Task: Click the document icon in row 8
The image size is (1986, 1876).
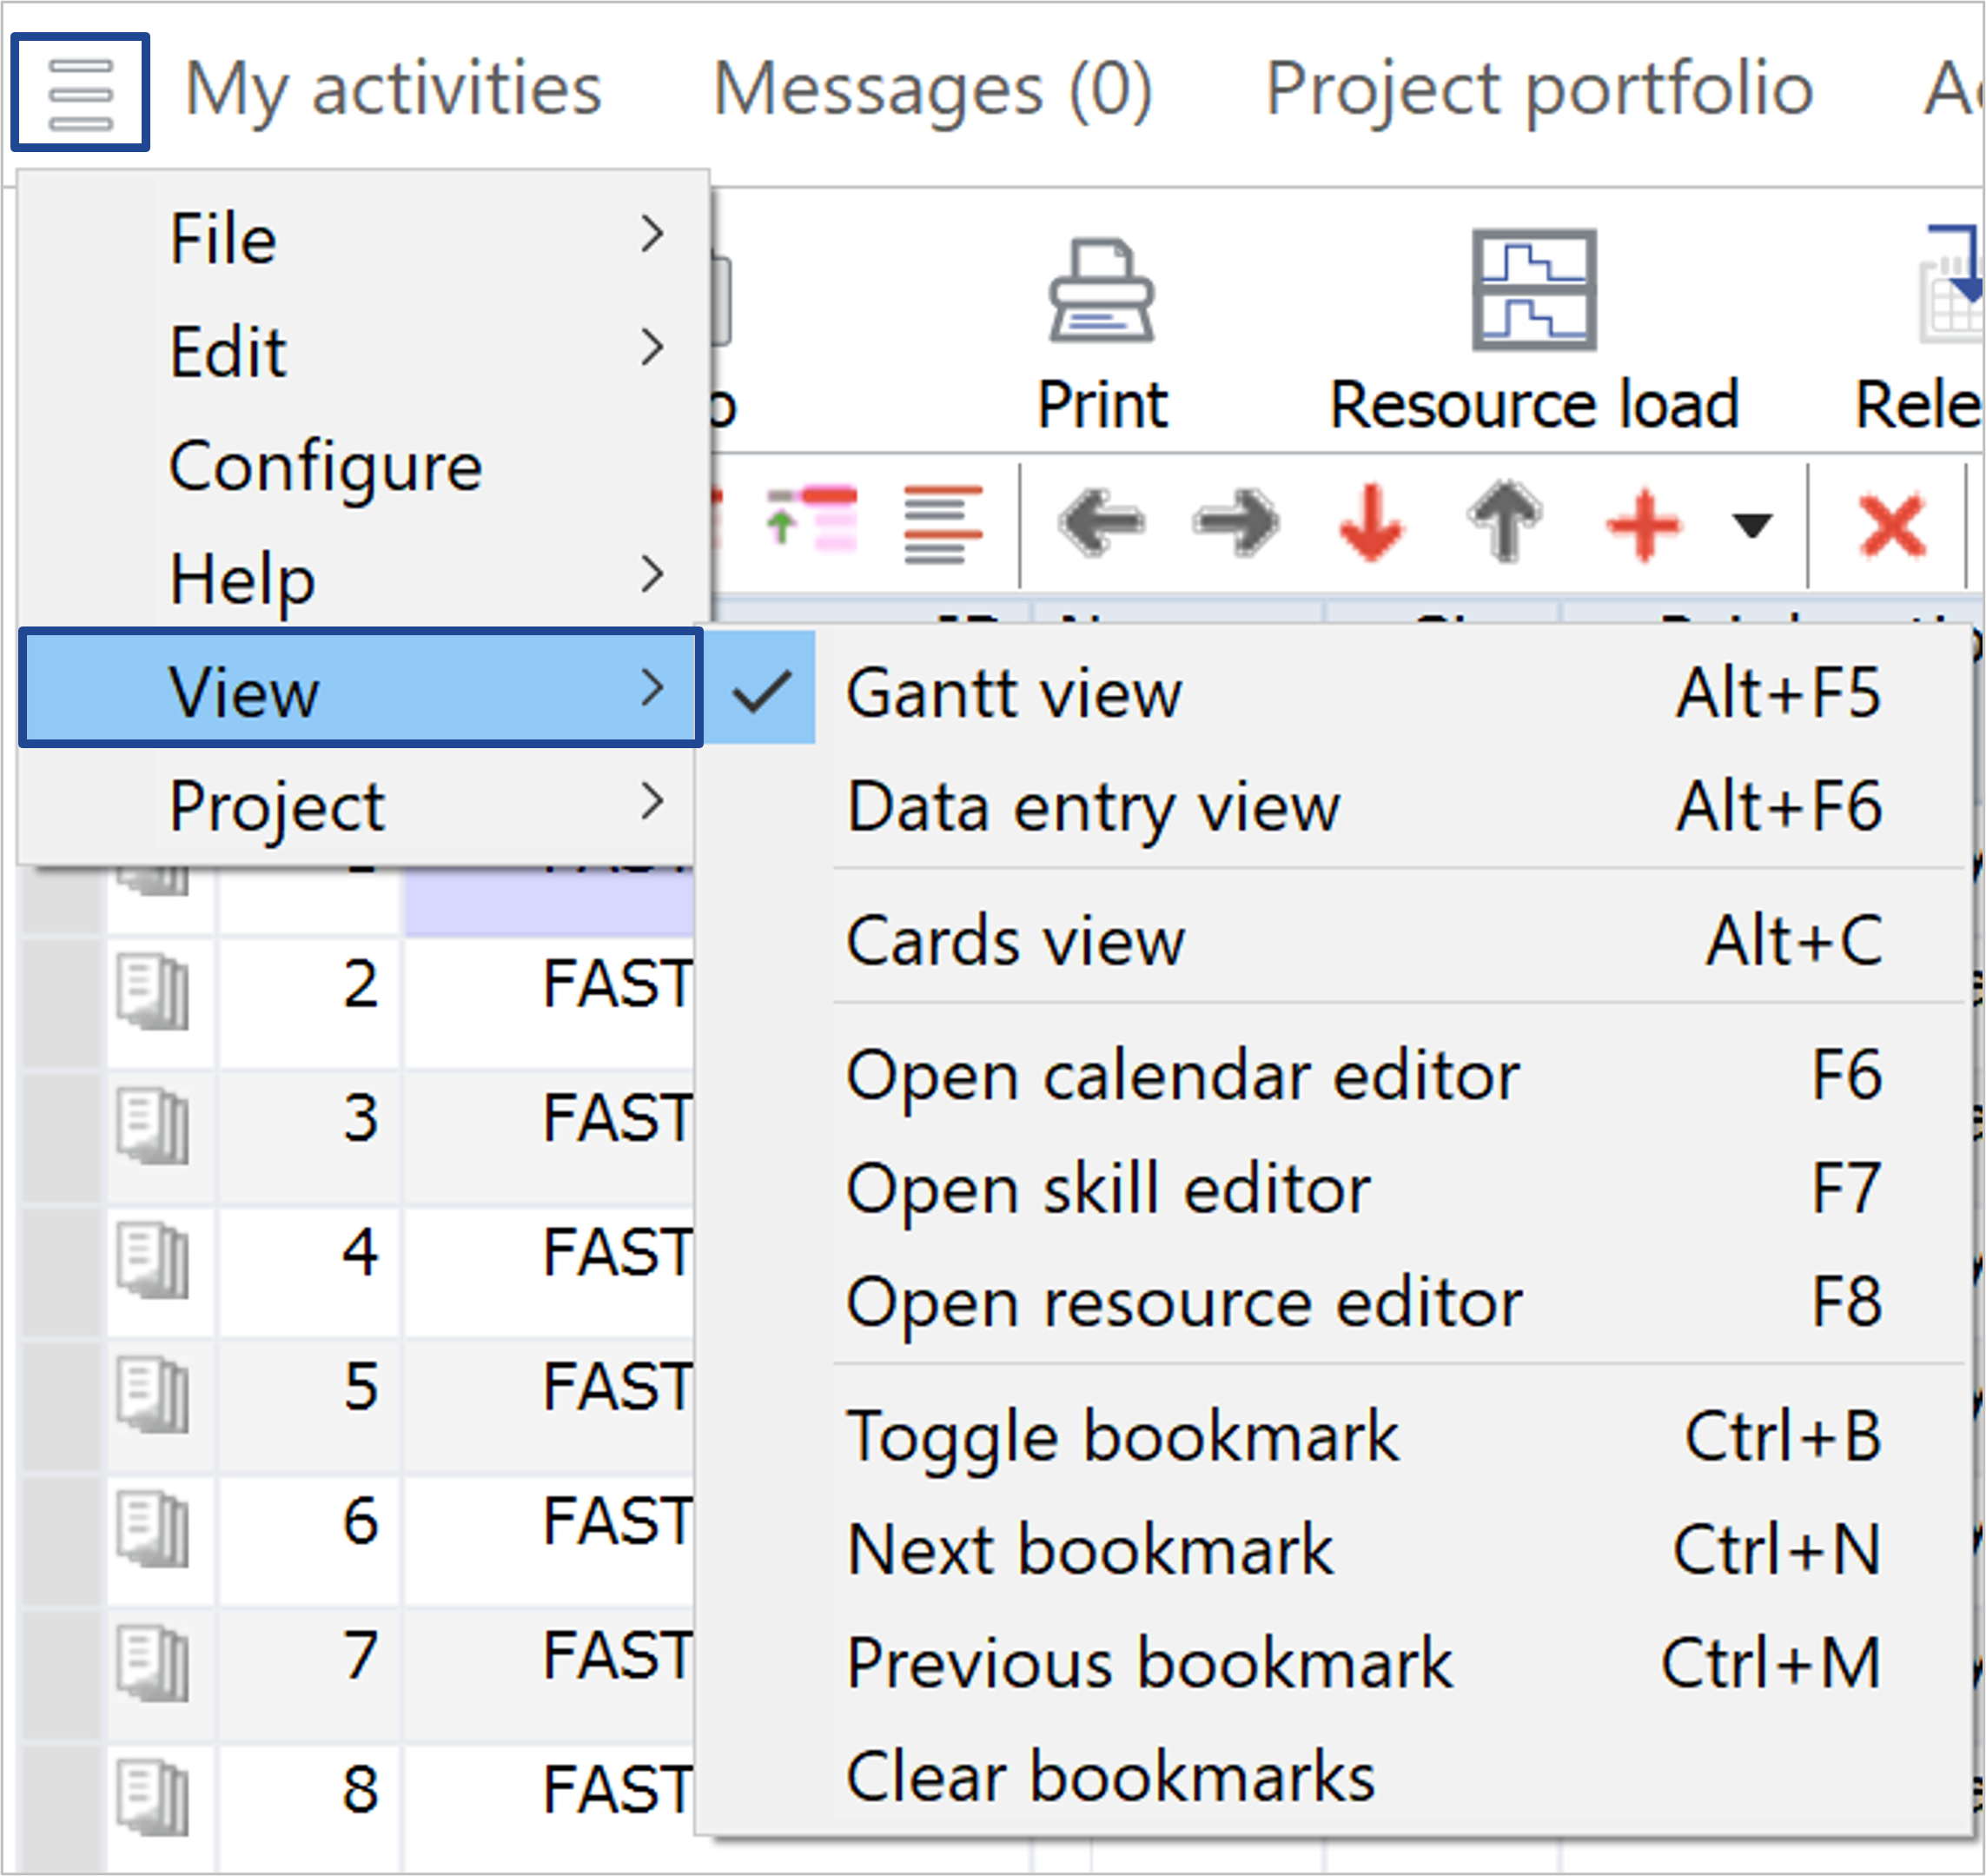Action: click(152, 1798)
